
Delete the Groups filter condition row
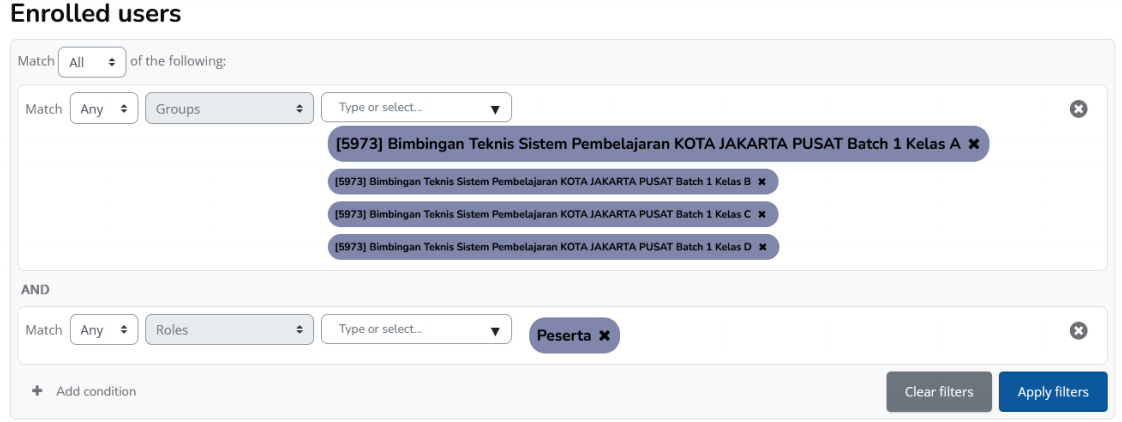click(1078, 109)
